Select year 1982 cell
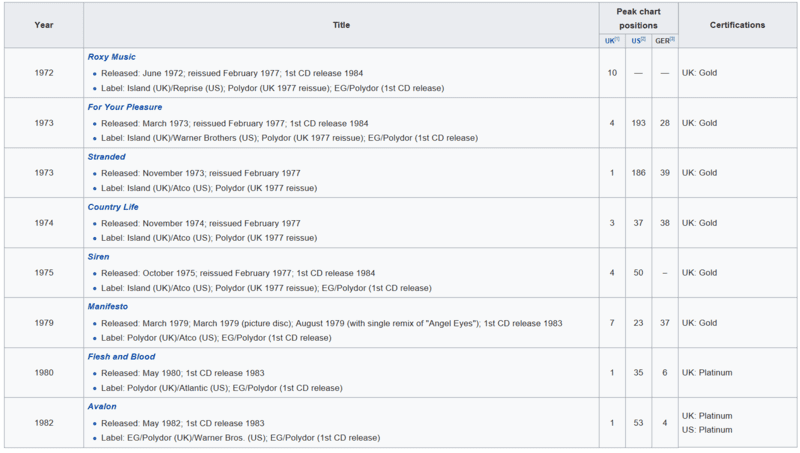 [x=44, y=423]
